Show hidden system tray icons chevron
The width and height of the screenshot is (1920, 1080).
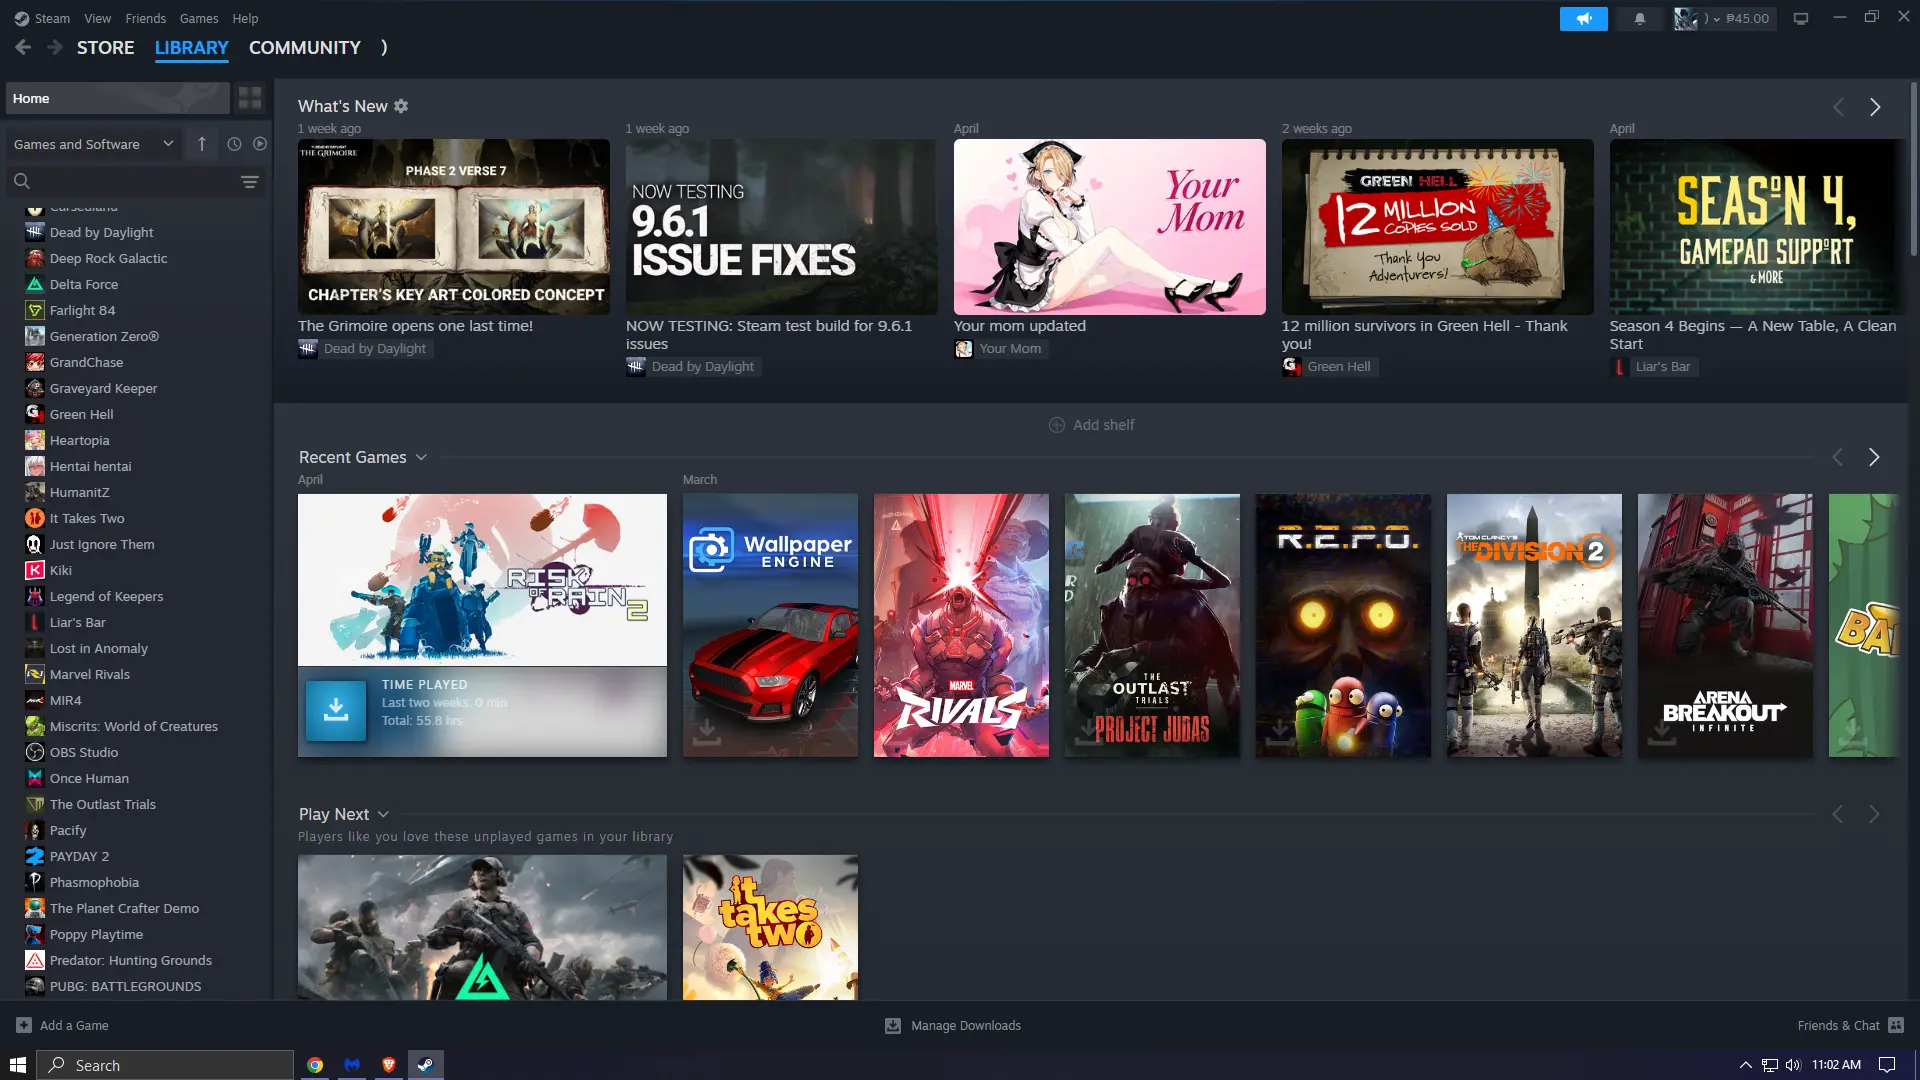pyautogui.click(x=1746, y=1065)
